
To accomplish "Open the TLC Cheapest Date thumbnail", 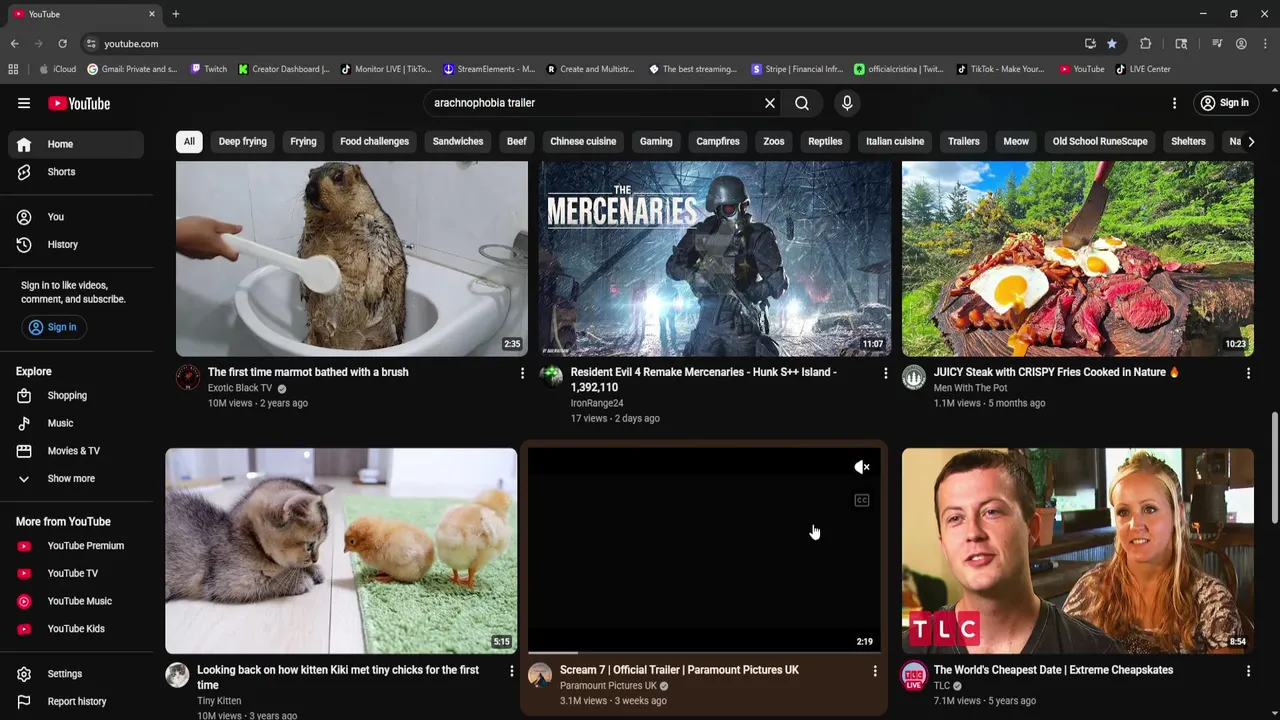I will pos(1078,551).
